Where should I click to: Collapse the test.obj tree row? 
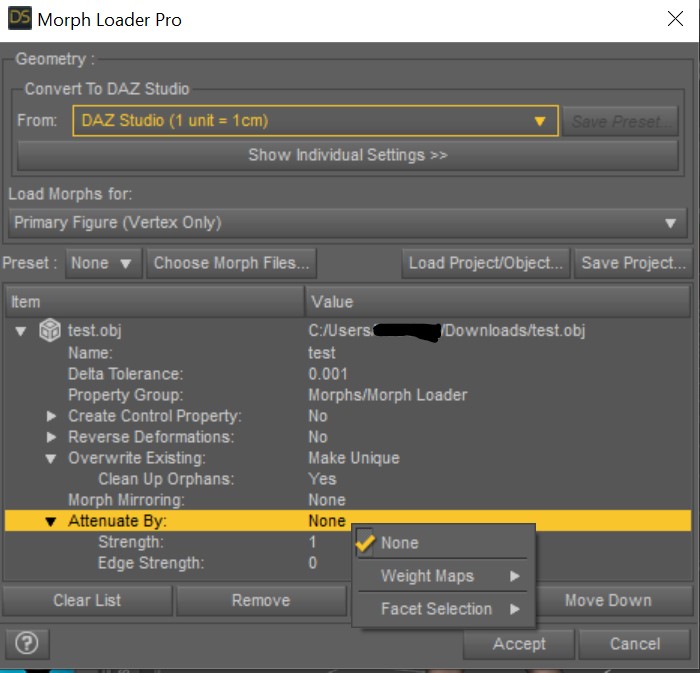pos(21,331)
